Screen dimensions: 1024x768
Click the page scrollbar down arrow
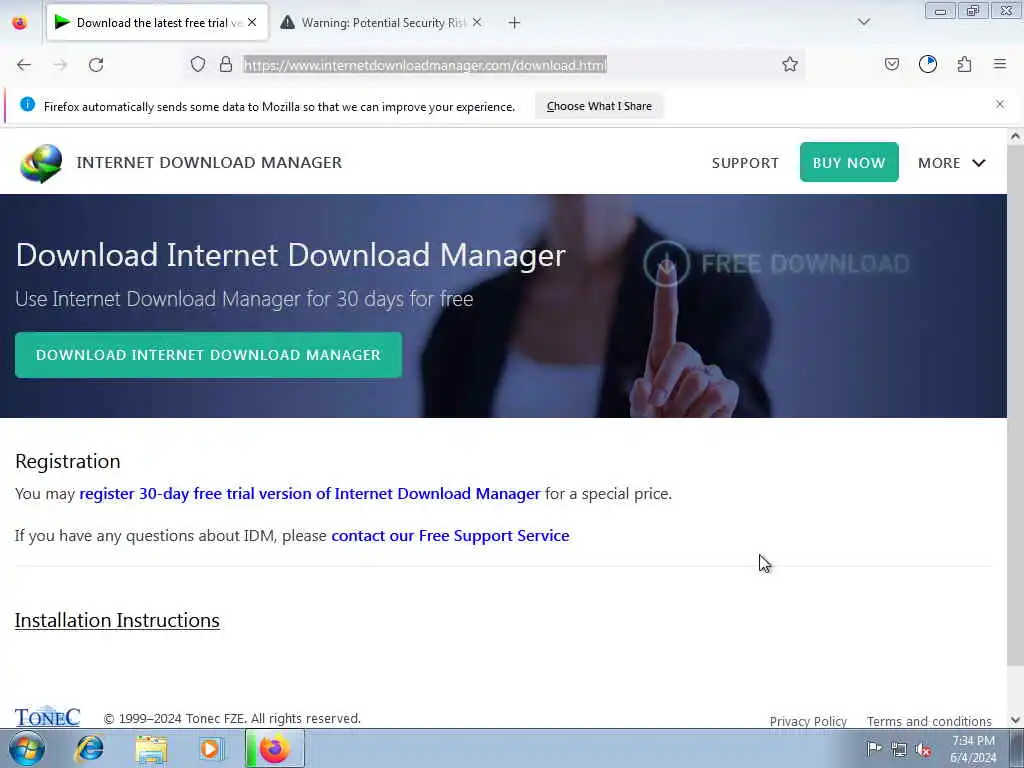1015,720
